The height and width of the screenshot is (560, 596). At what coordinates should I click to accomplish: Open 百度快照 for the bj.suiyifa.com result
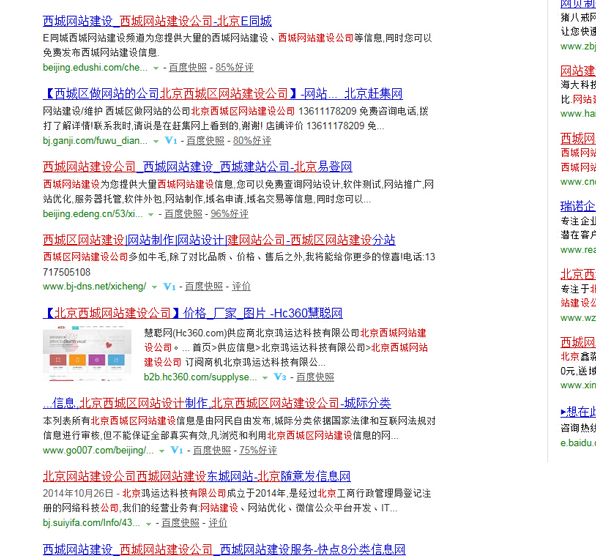181,523
